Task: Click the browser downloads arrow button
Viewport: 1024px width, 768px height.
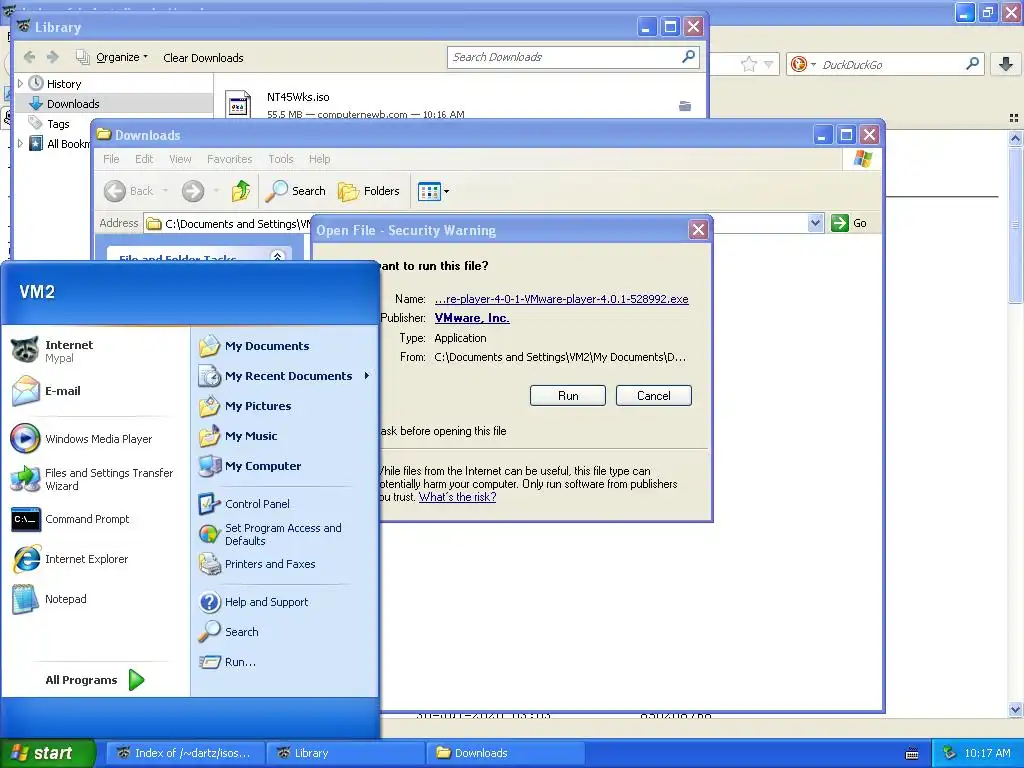Action: 1006,64
